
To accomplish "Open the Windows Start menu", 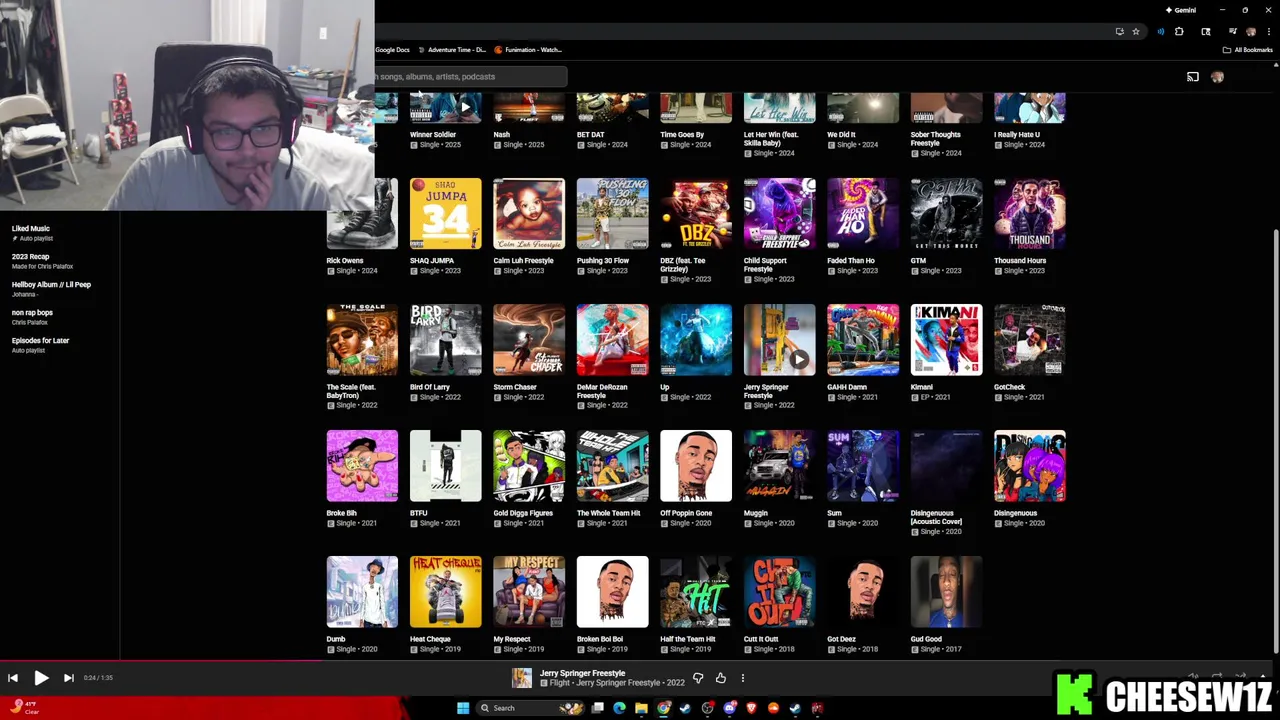I will tap(462, 708).
